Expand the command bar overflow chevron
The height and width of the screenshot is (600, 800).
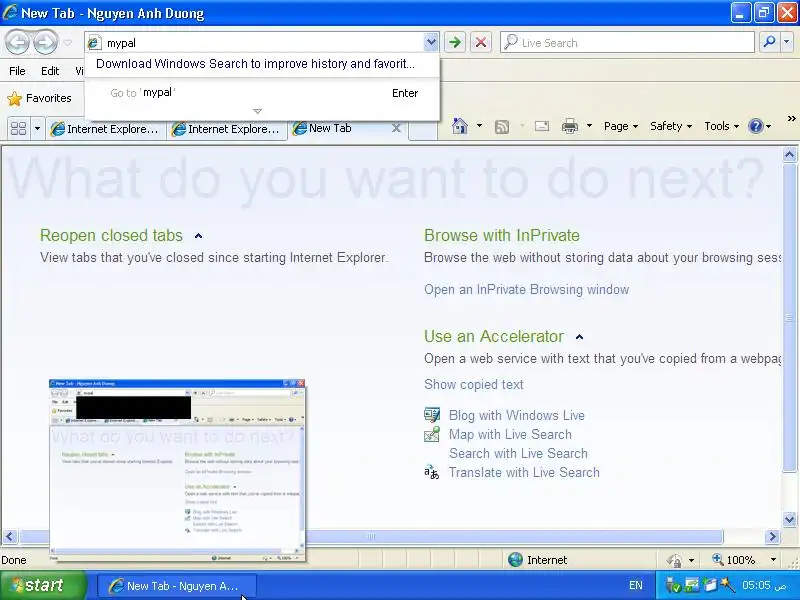point(791,119)
